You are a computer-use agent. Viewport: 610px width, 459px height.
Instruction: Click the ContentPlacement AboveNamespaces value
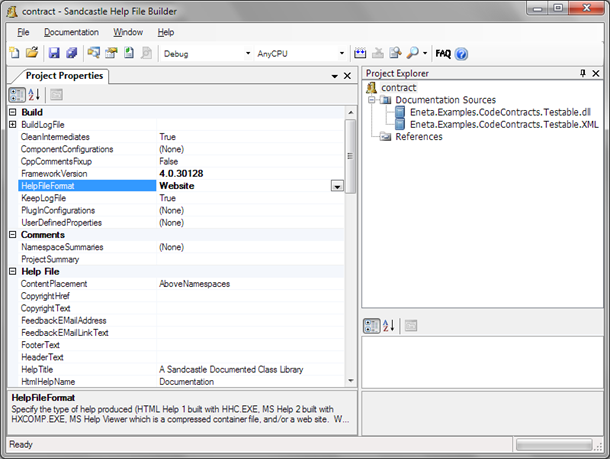point(195,284)
